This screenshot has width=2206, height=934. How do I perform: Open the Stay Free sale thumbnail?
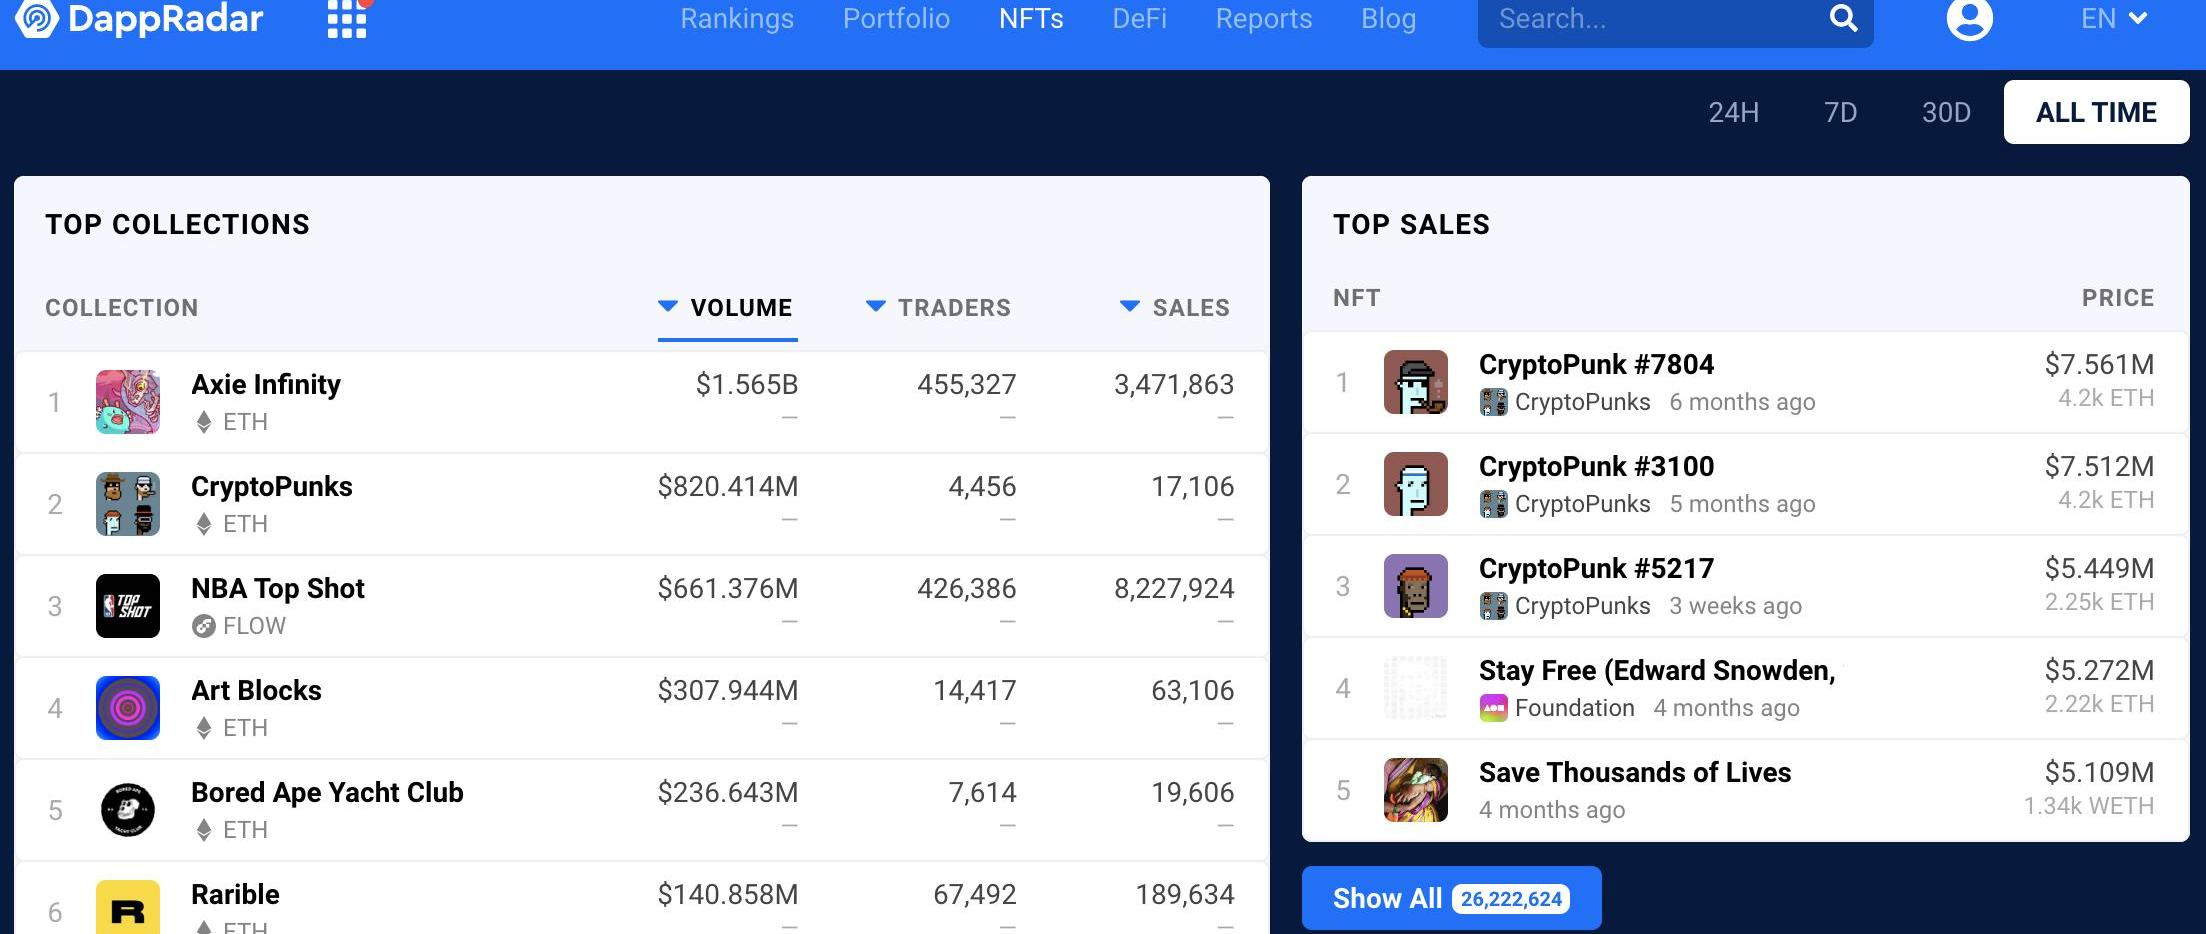1416,688
